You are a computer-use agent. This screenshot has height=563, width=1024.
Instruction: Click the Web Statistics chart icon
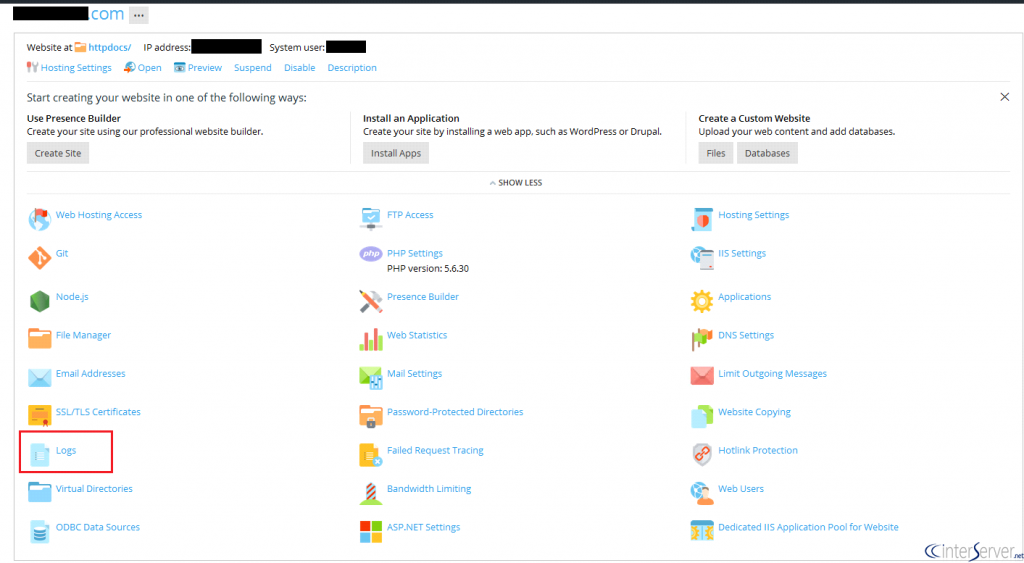tap(371, 340)
